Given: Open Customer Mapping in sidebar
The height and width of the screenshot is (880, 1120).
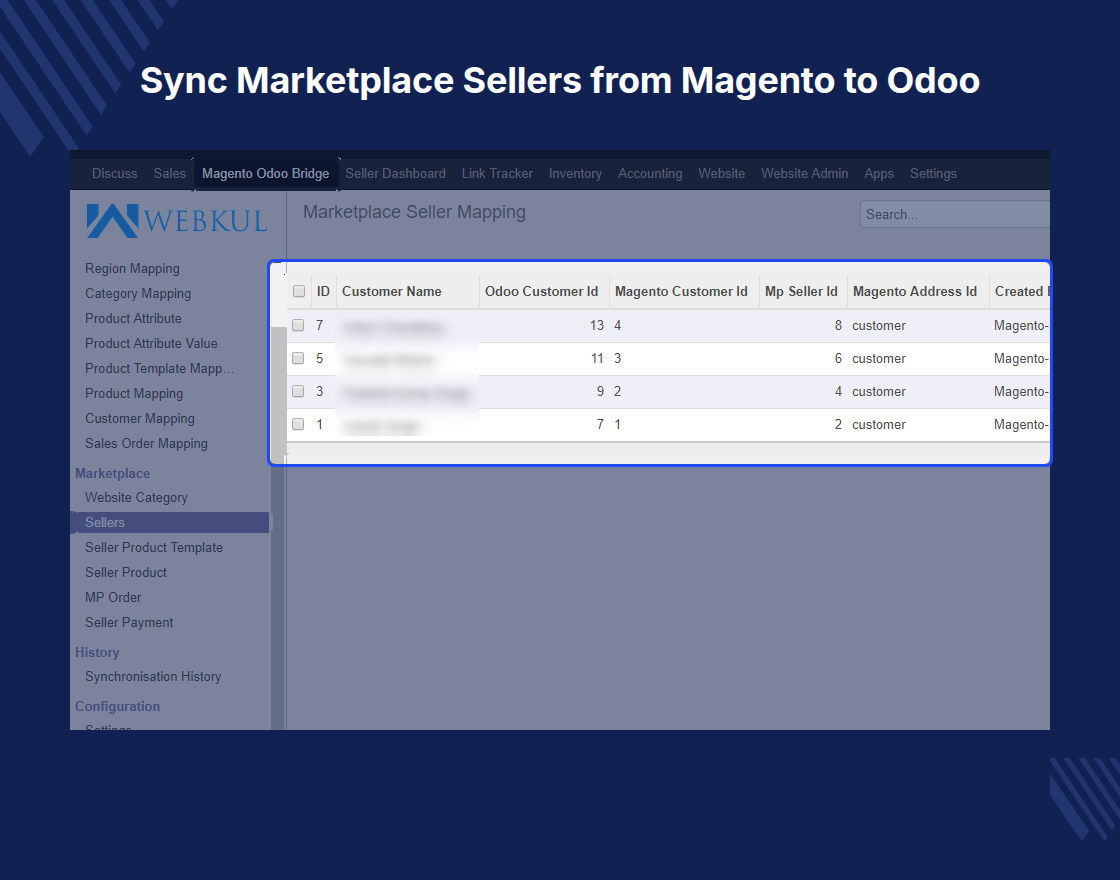Looking at the screenshot, I should [139, 419].
